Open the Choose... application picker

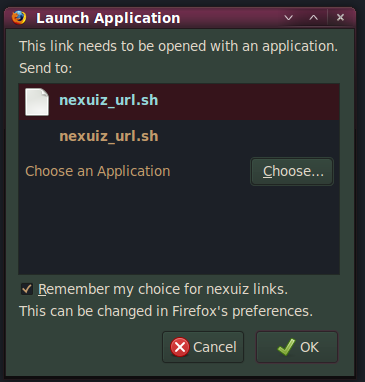[292, 171]
